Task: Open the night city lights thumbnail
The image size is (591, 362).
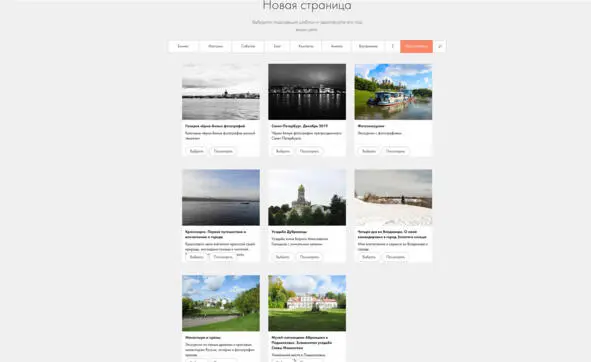Action: [x=307, y=92]
